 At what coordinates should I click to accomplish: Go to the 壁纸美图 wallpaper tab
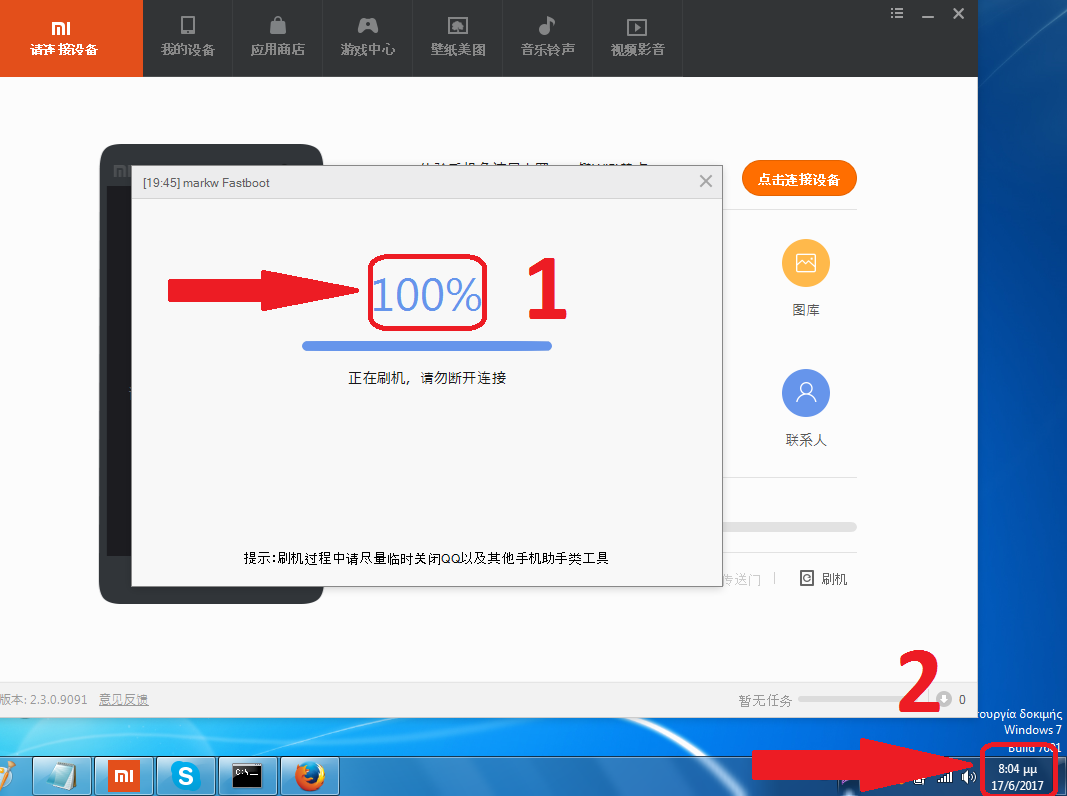click(x=457, y=37)
